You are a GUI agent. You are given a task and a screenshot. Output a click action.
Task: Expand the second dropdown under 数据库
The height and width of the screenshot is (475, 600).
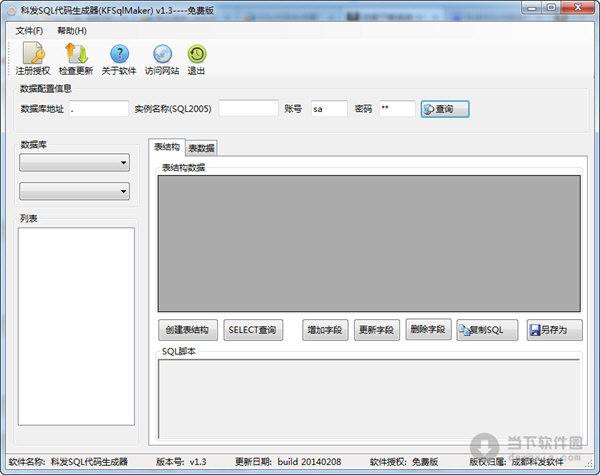pos(75,191)
